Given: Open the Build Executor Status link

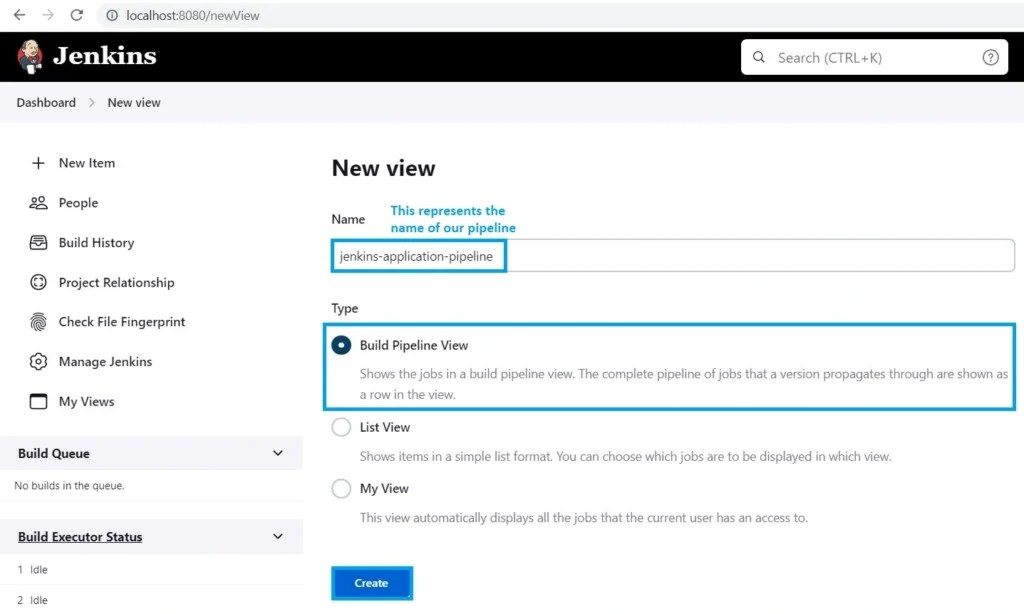Looking at the screenshot, I should [80, 537].
